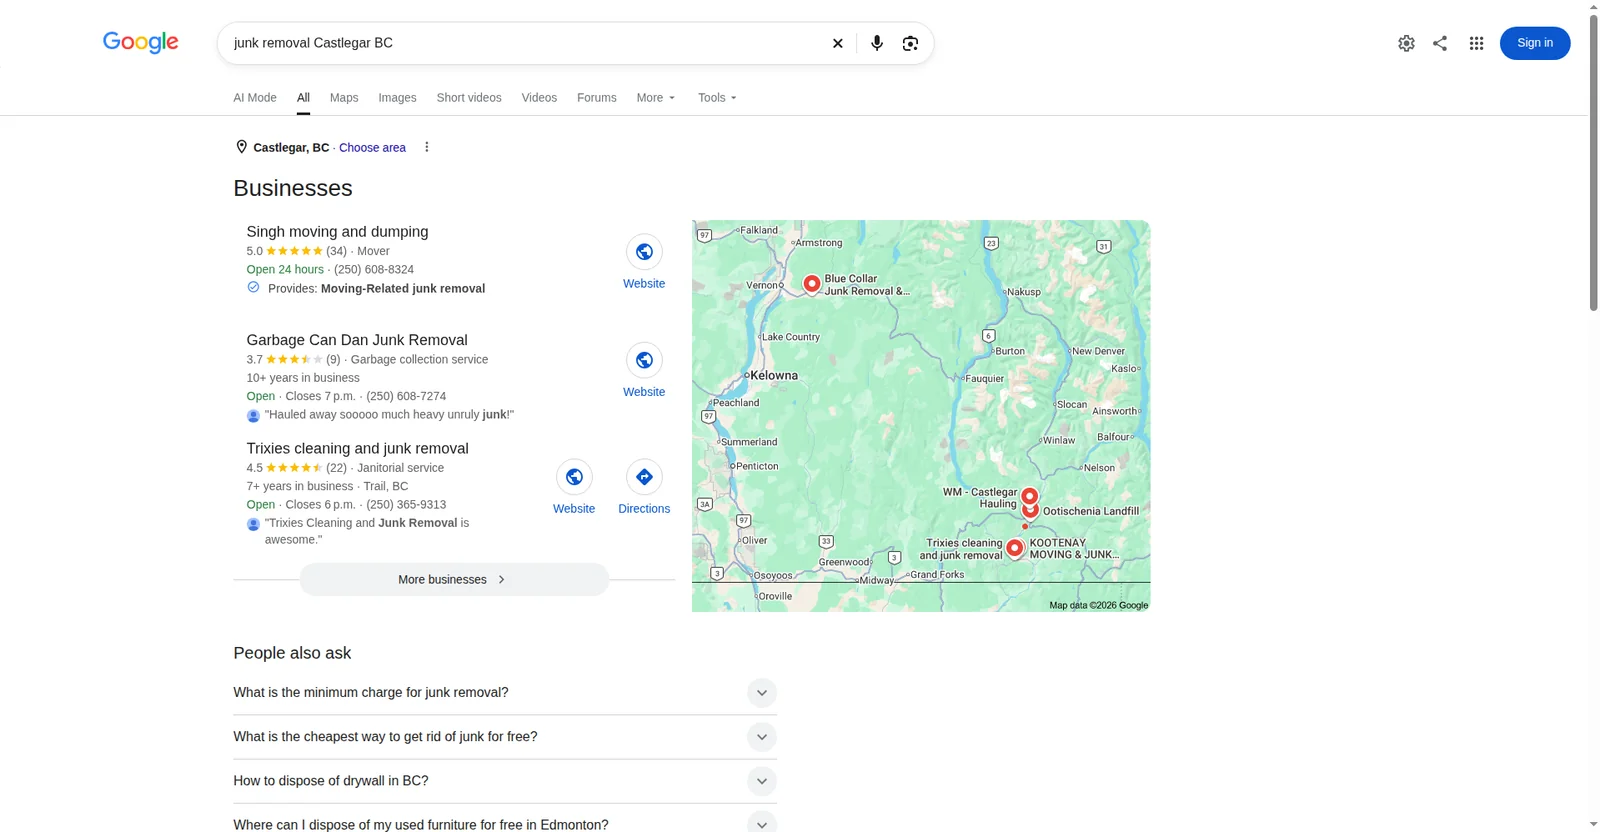Open quick settings gear icon
This screenshot has height=832, width=1600.
[1406, 43]
